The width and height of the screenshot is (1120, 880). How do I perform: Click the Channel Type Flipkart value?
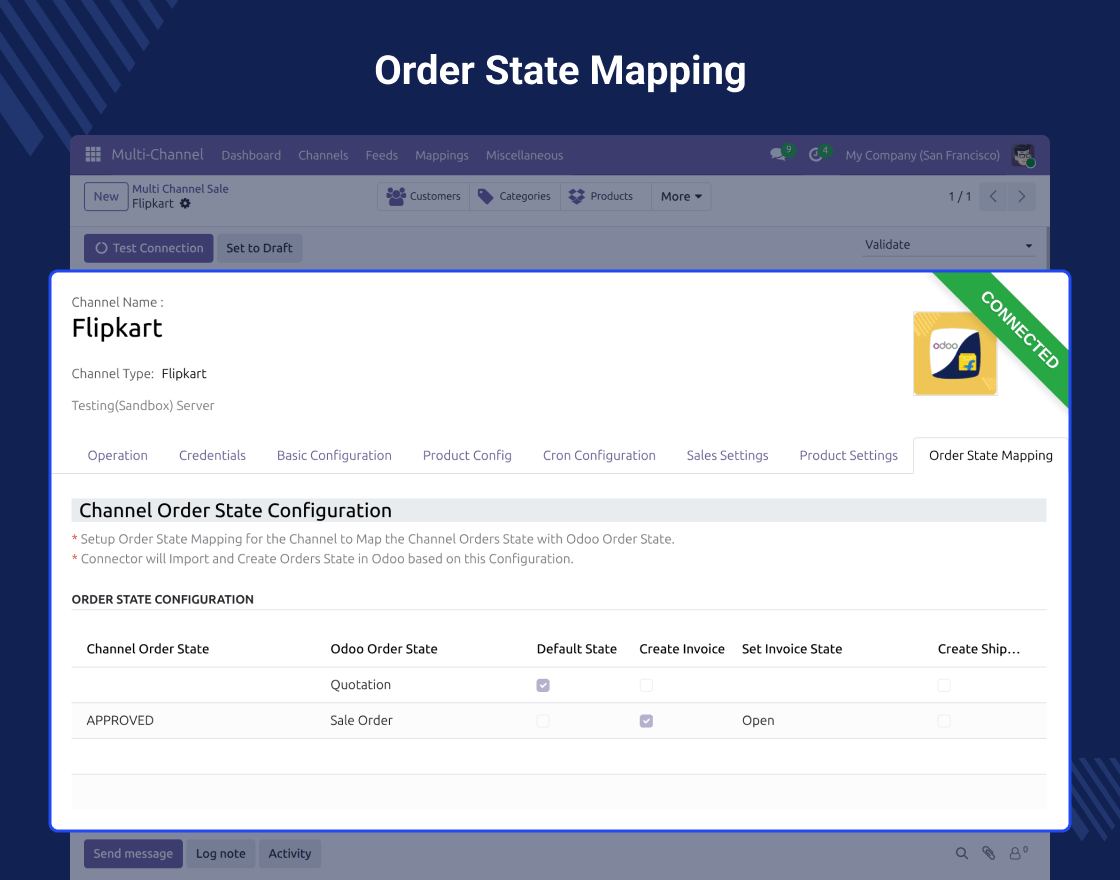(x=184, y=374)
